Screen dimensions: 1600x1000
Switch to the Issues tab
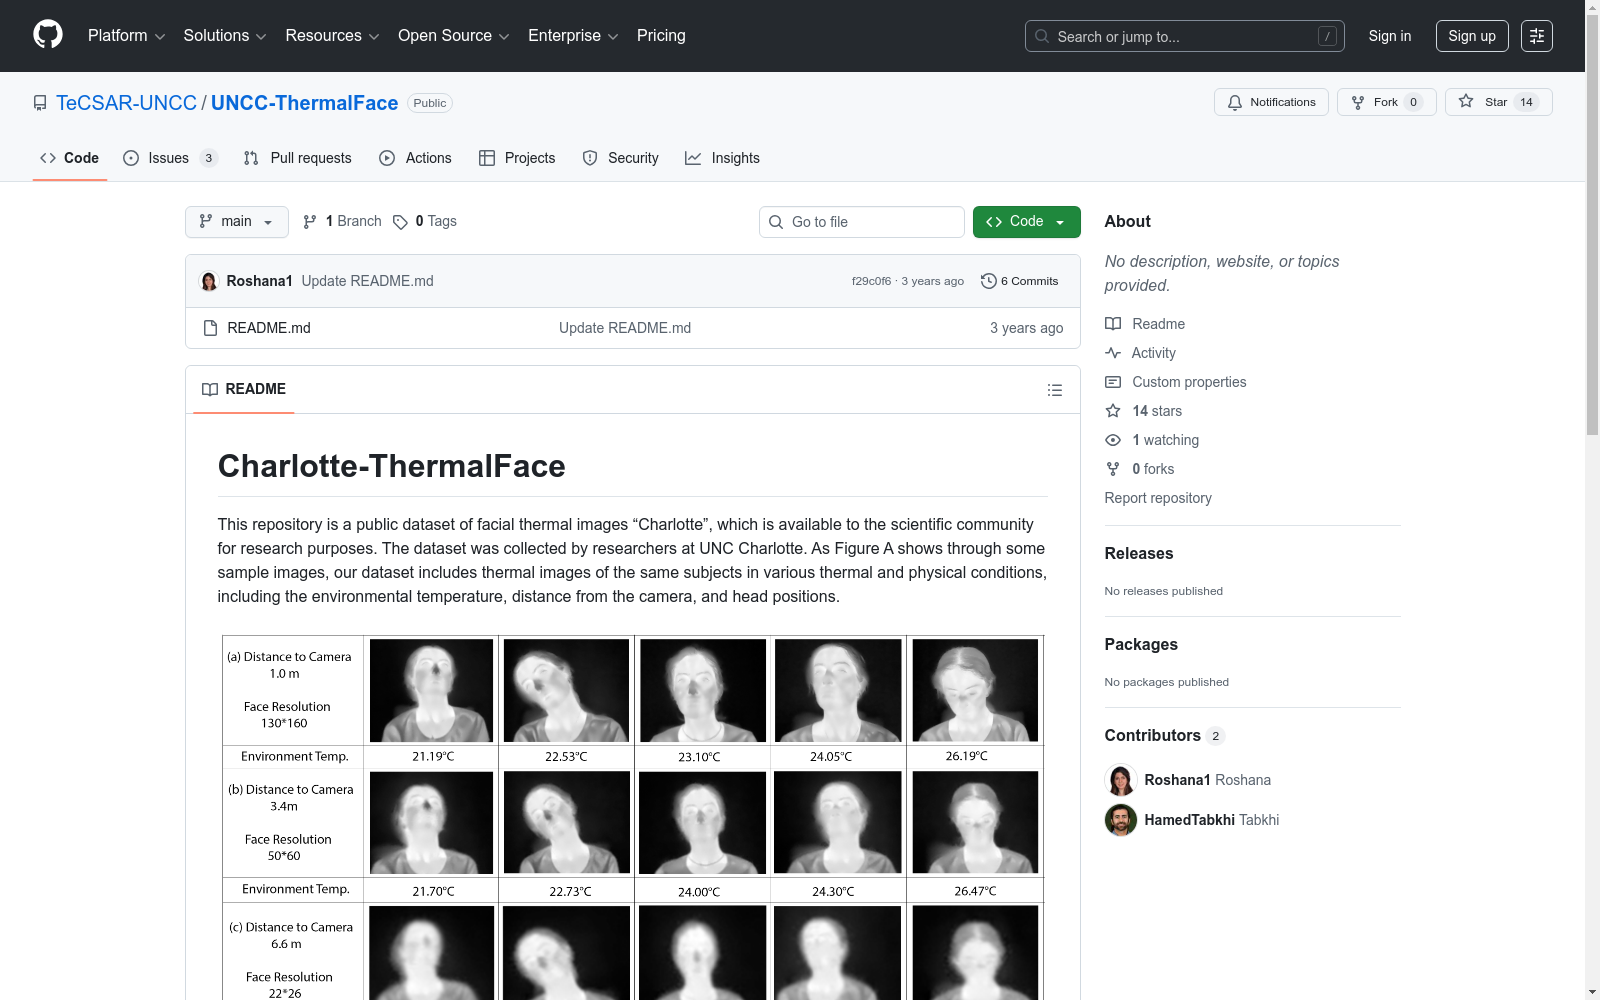click(x=170, y=158)
